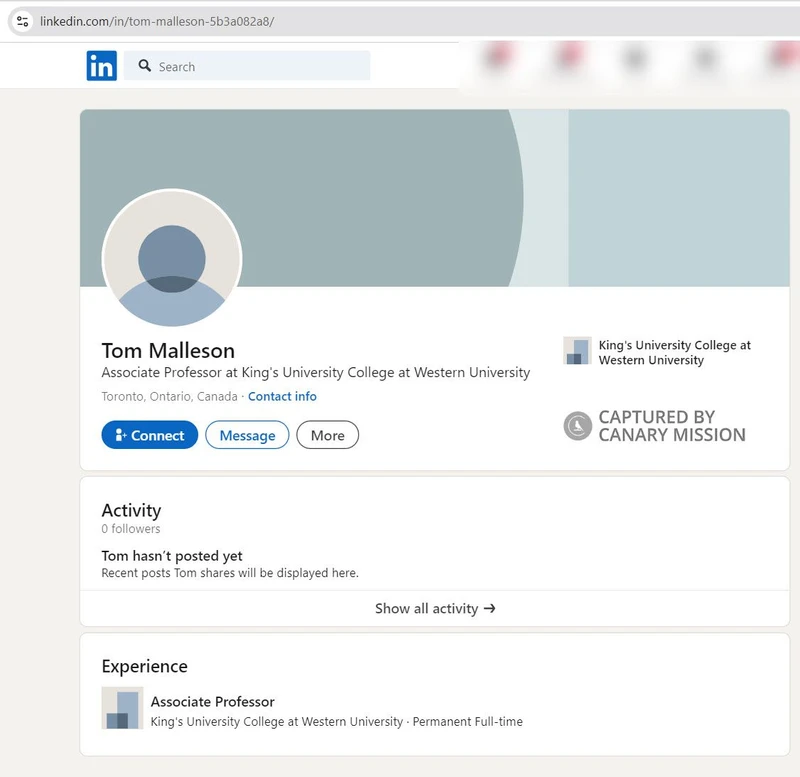Send a message with the Message button
Viewport: 800px width, 777px height.
coord(247,435)
